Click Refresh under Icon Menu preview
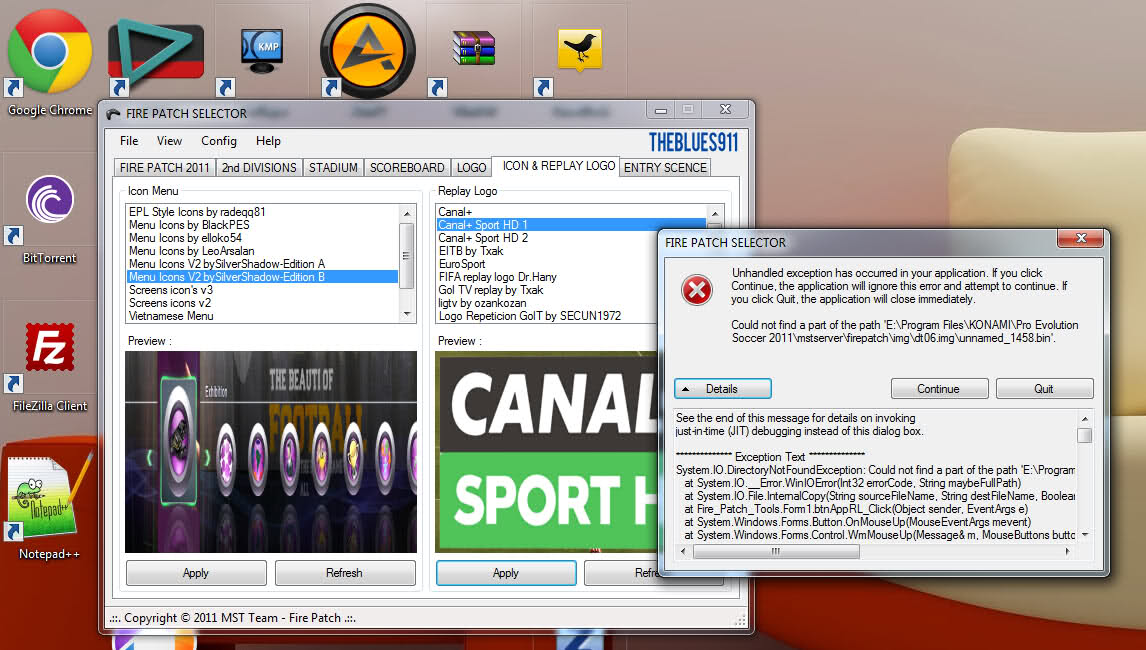This screenshot has width=1146, height=650. 344,572
